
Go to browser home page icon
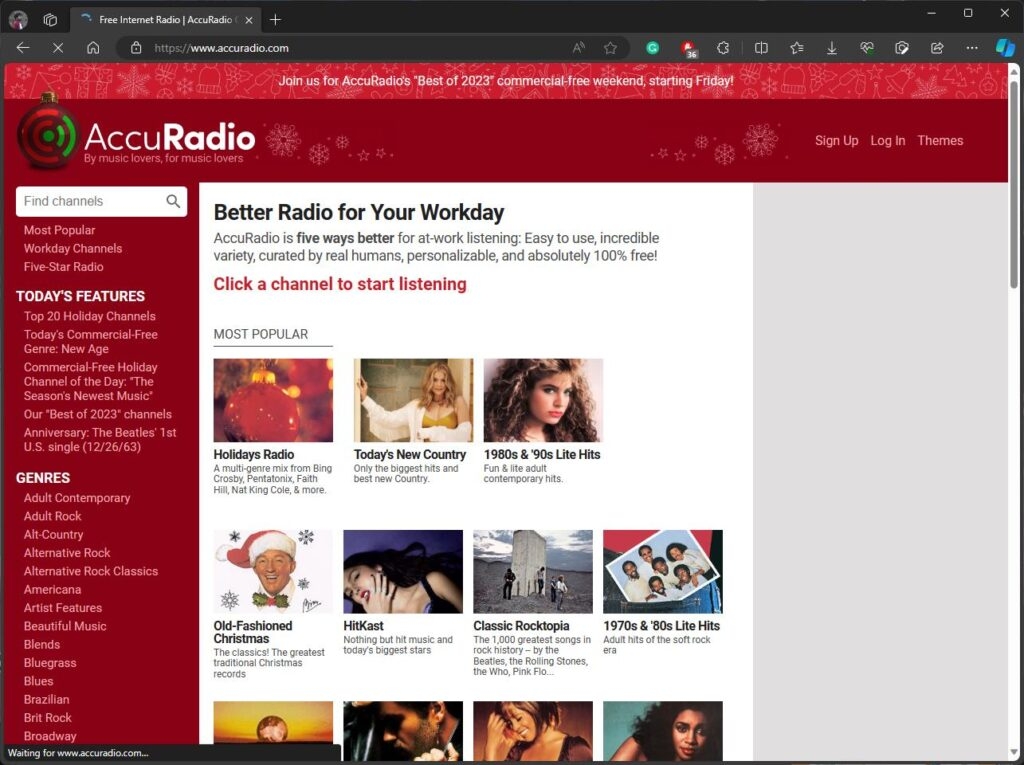pos(93,48)
